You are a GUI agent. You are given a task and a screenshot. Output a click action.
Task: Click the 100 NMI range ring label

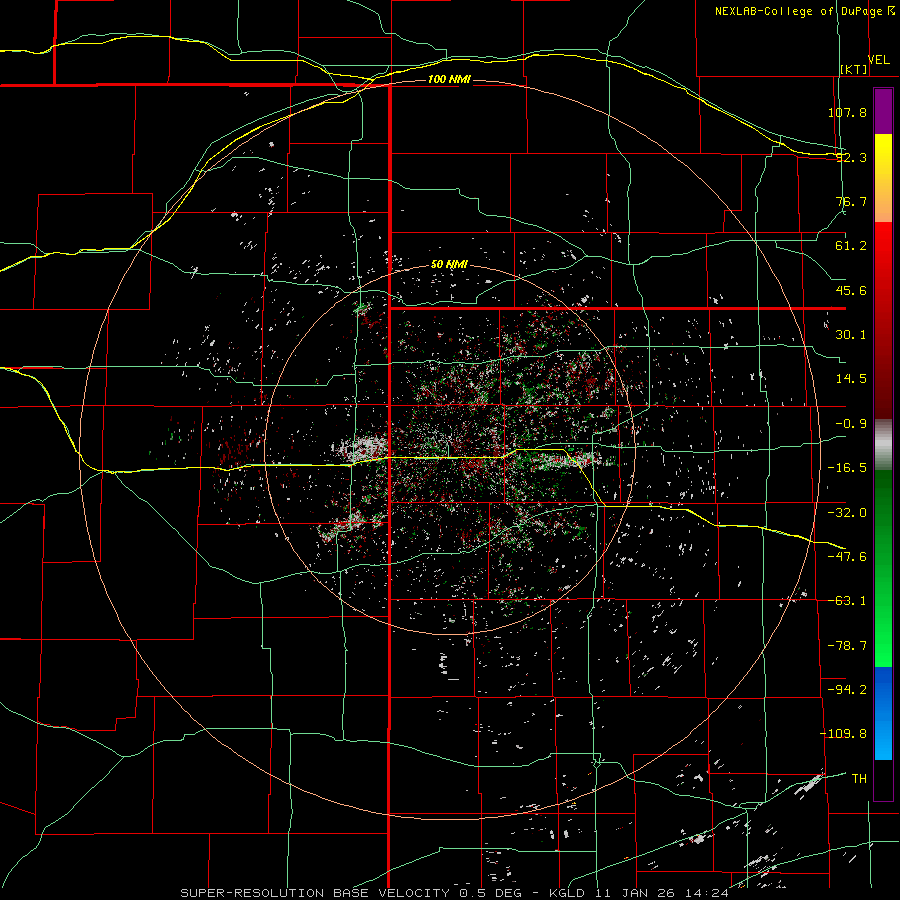(x=449, y=79)
